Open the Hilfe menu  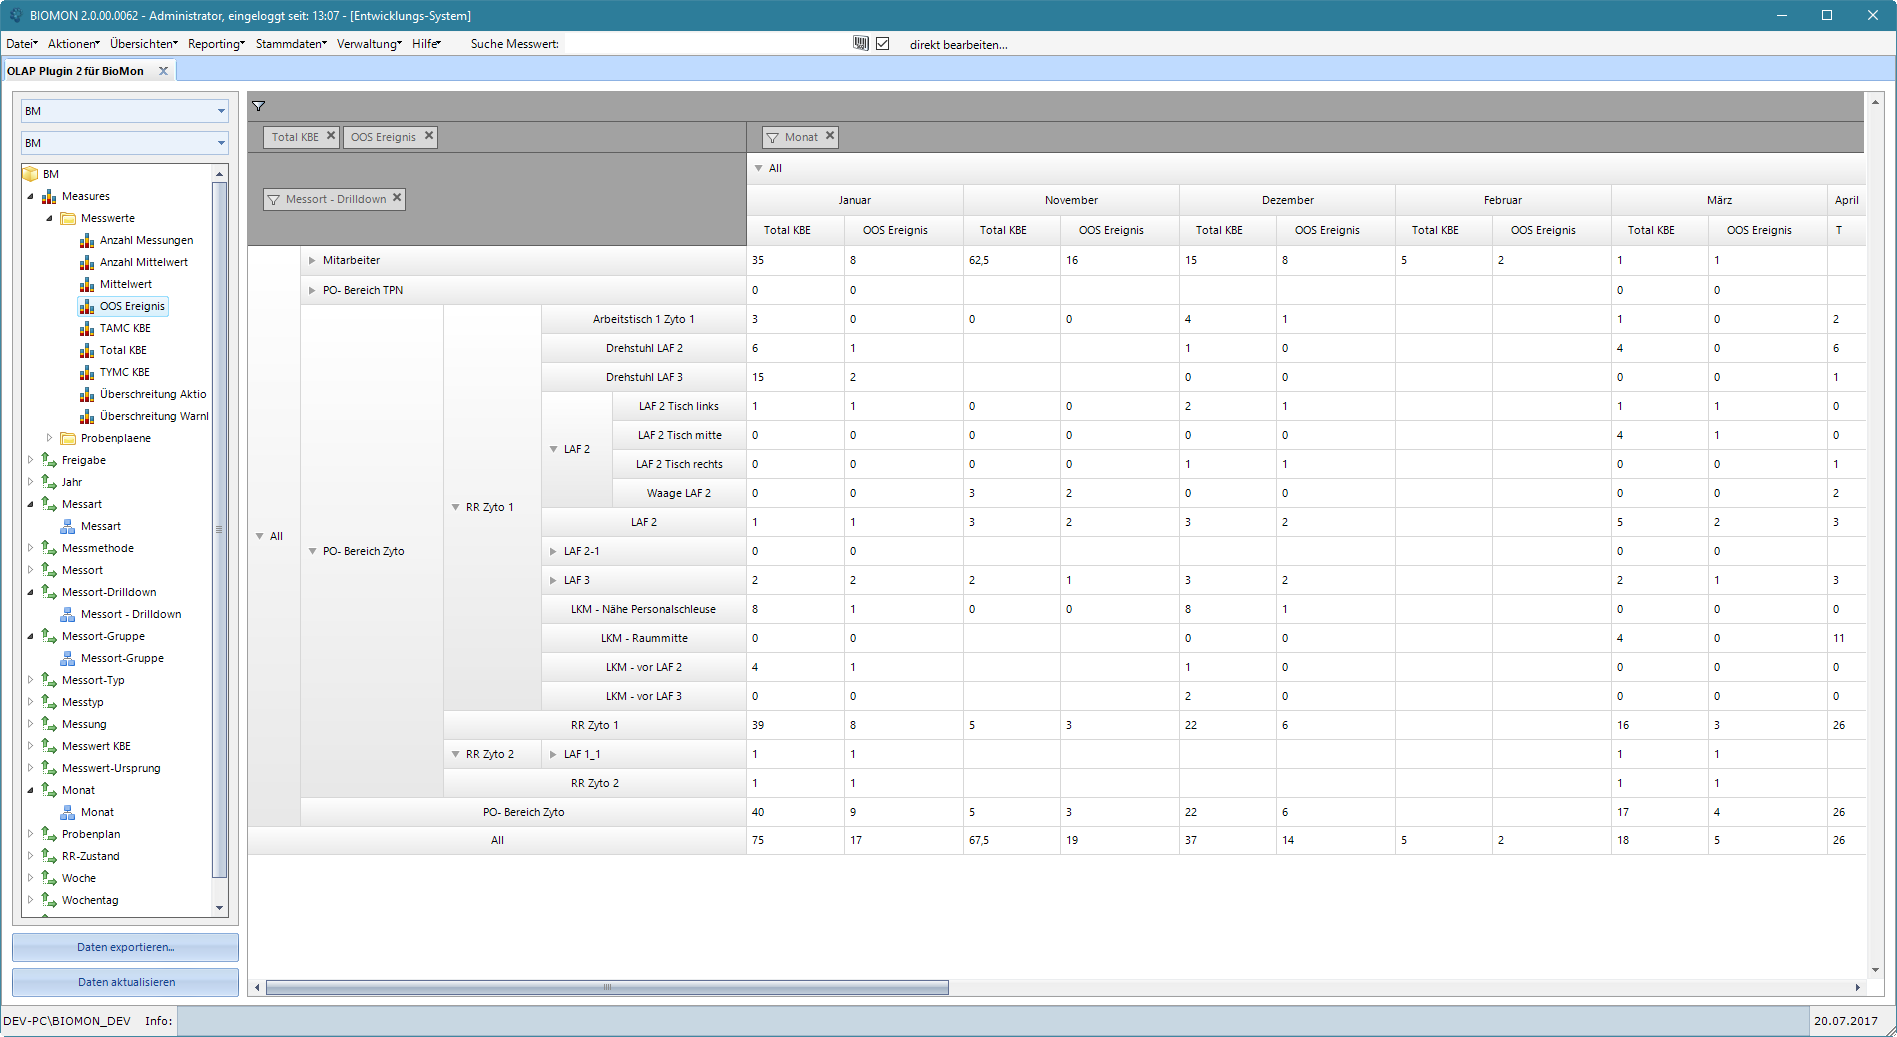pyautogui.click(x=426, y=44)
